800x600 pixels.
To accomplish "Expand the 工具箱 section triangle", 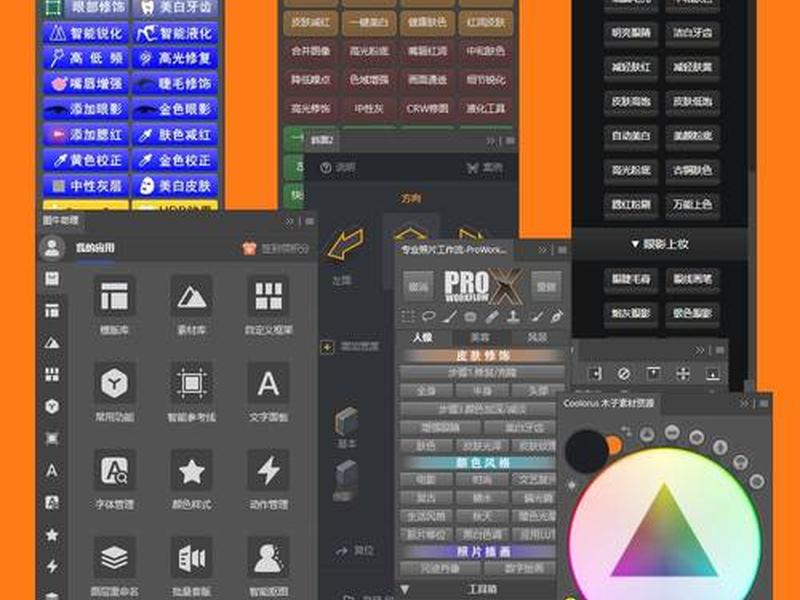I will tap(405, 590).
